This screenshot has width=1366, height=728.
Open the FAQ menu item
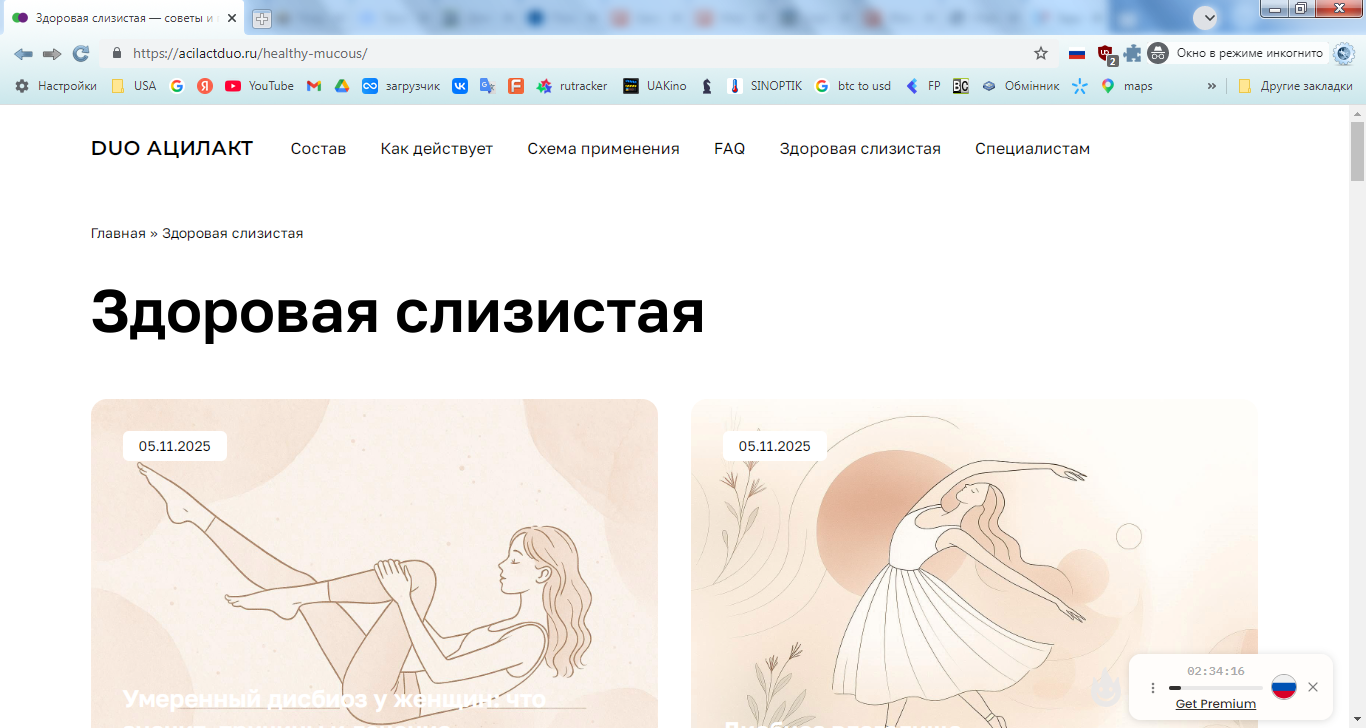(x=730, y=149)
